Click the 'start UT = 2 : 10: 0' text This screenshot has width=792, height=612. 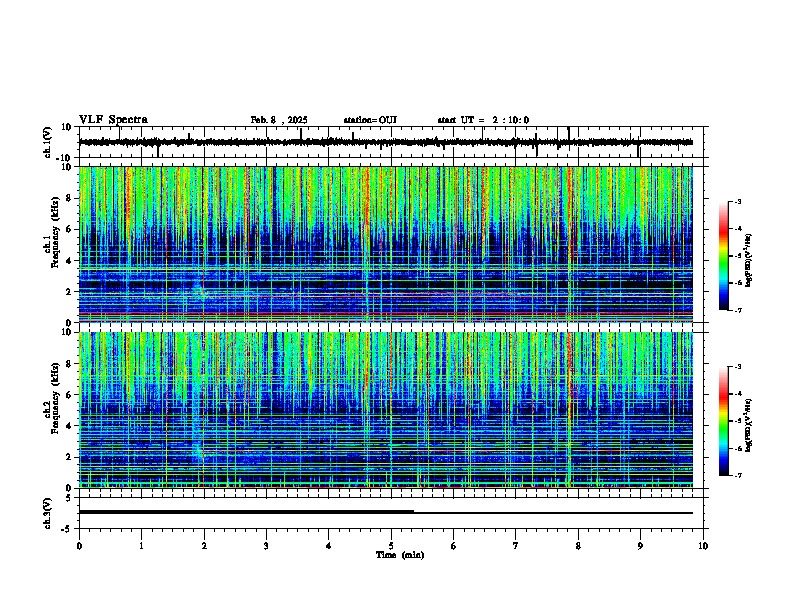tap(483, 120)
